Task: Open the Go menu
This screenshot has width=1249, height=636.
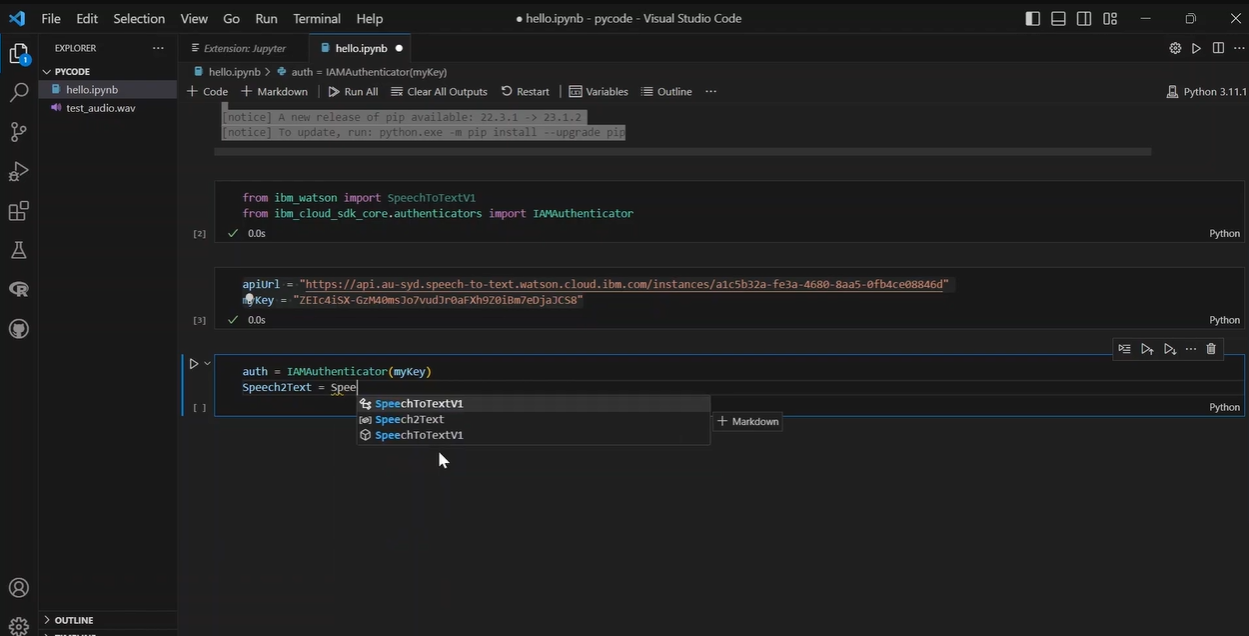Action: point(231,18)
